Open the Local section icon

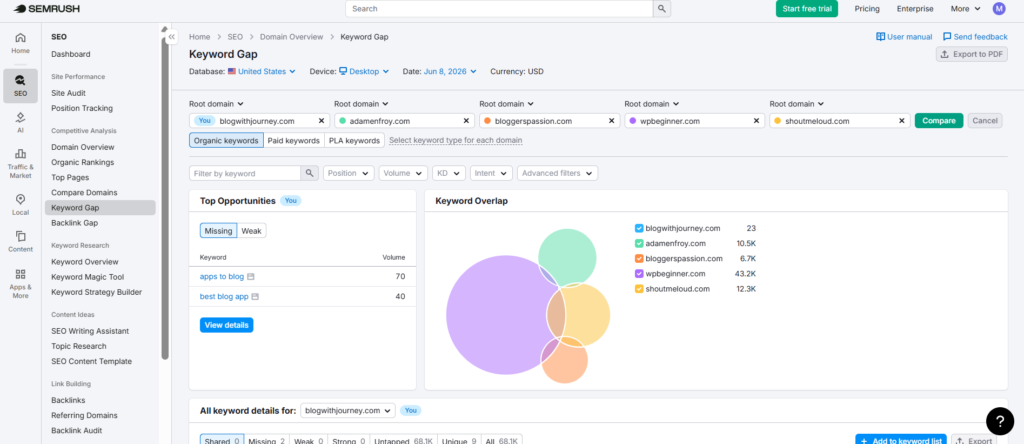click(20, 204)
